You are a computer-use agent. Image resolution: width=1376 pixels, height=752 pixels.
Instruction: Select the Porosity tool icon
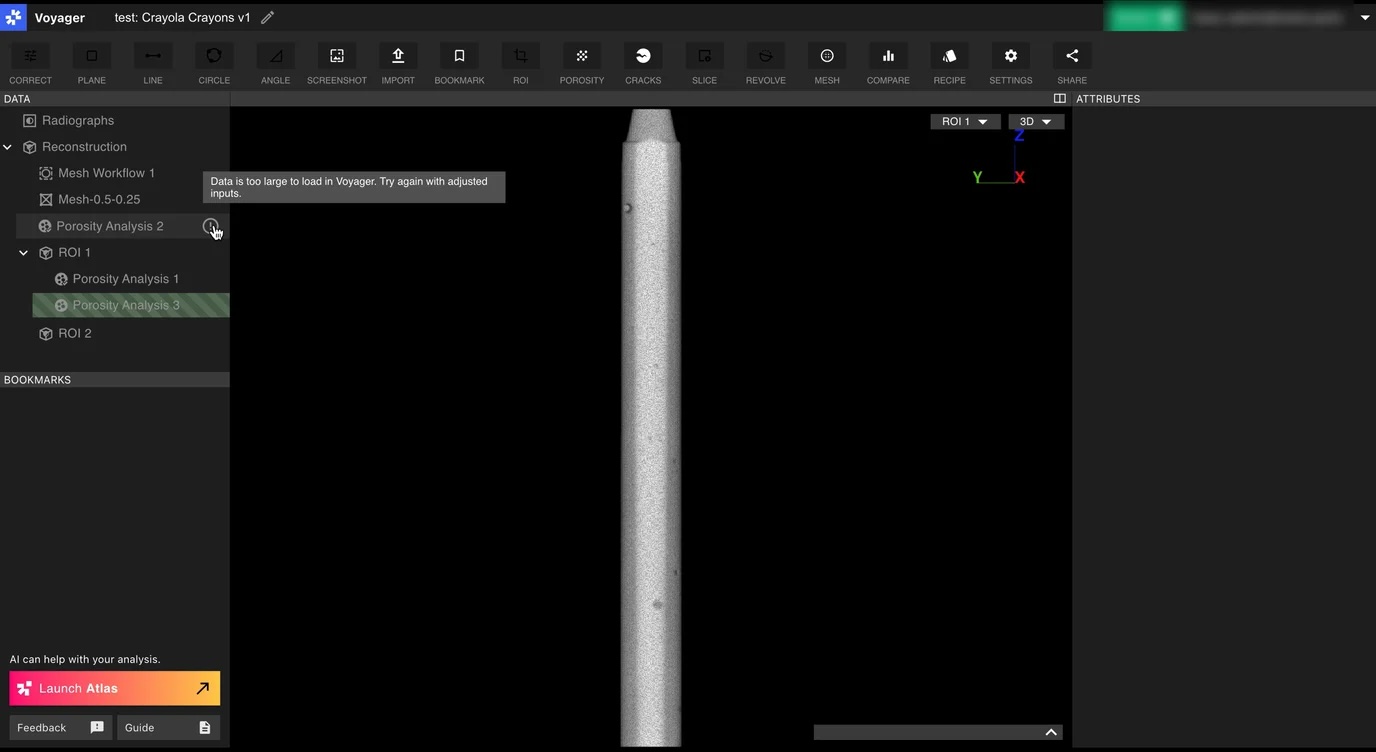(x=582, y=56)
